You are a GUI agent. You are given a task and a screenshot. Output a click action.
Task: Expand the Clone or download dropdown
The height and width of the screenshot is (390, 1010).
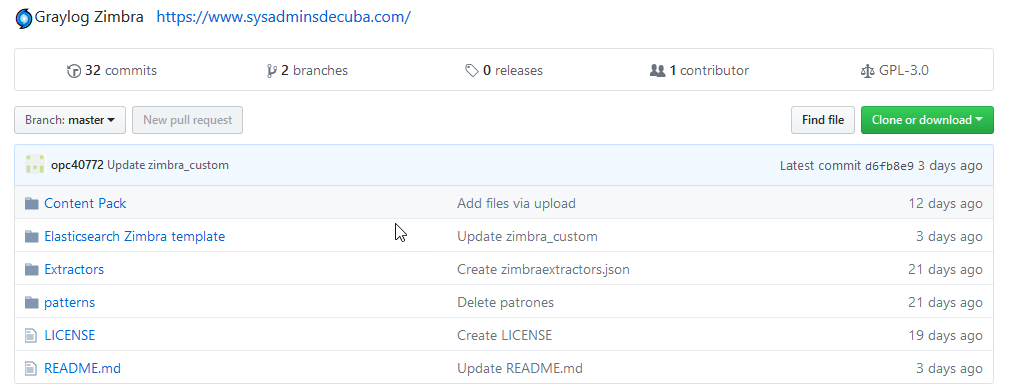pos(927,121)
